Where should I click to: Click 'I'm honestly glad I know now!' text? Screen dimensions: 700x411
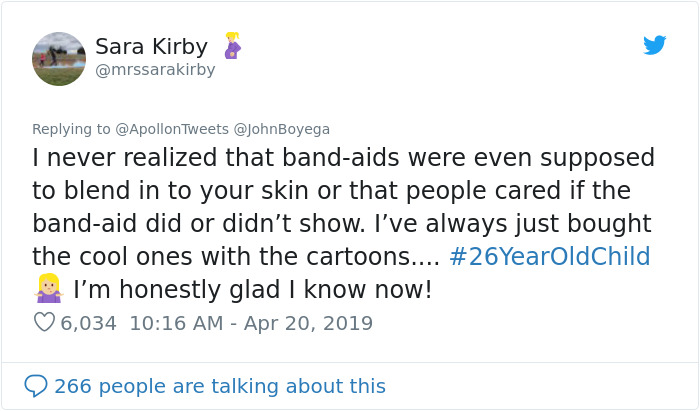click(253, 290)
